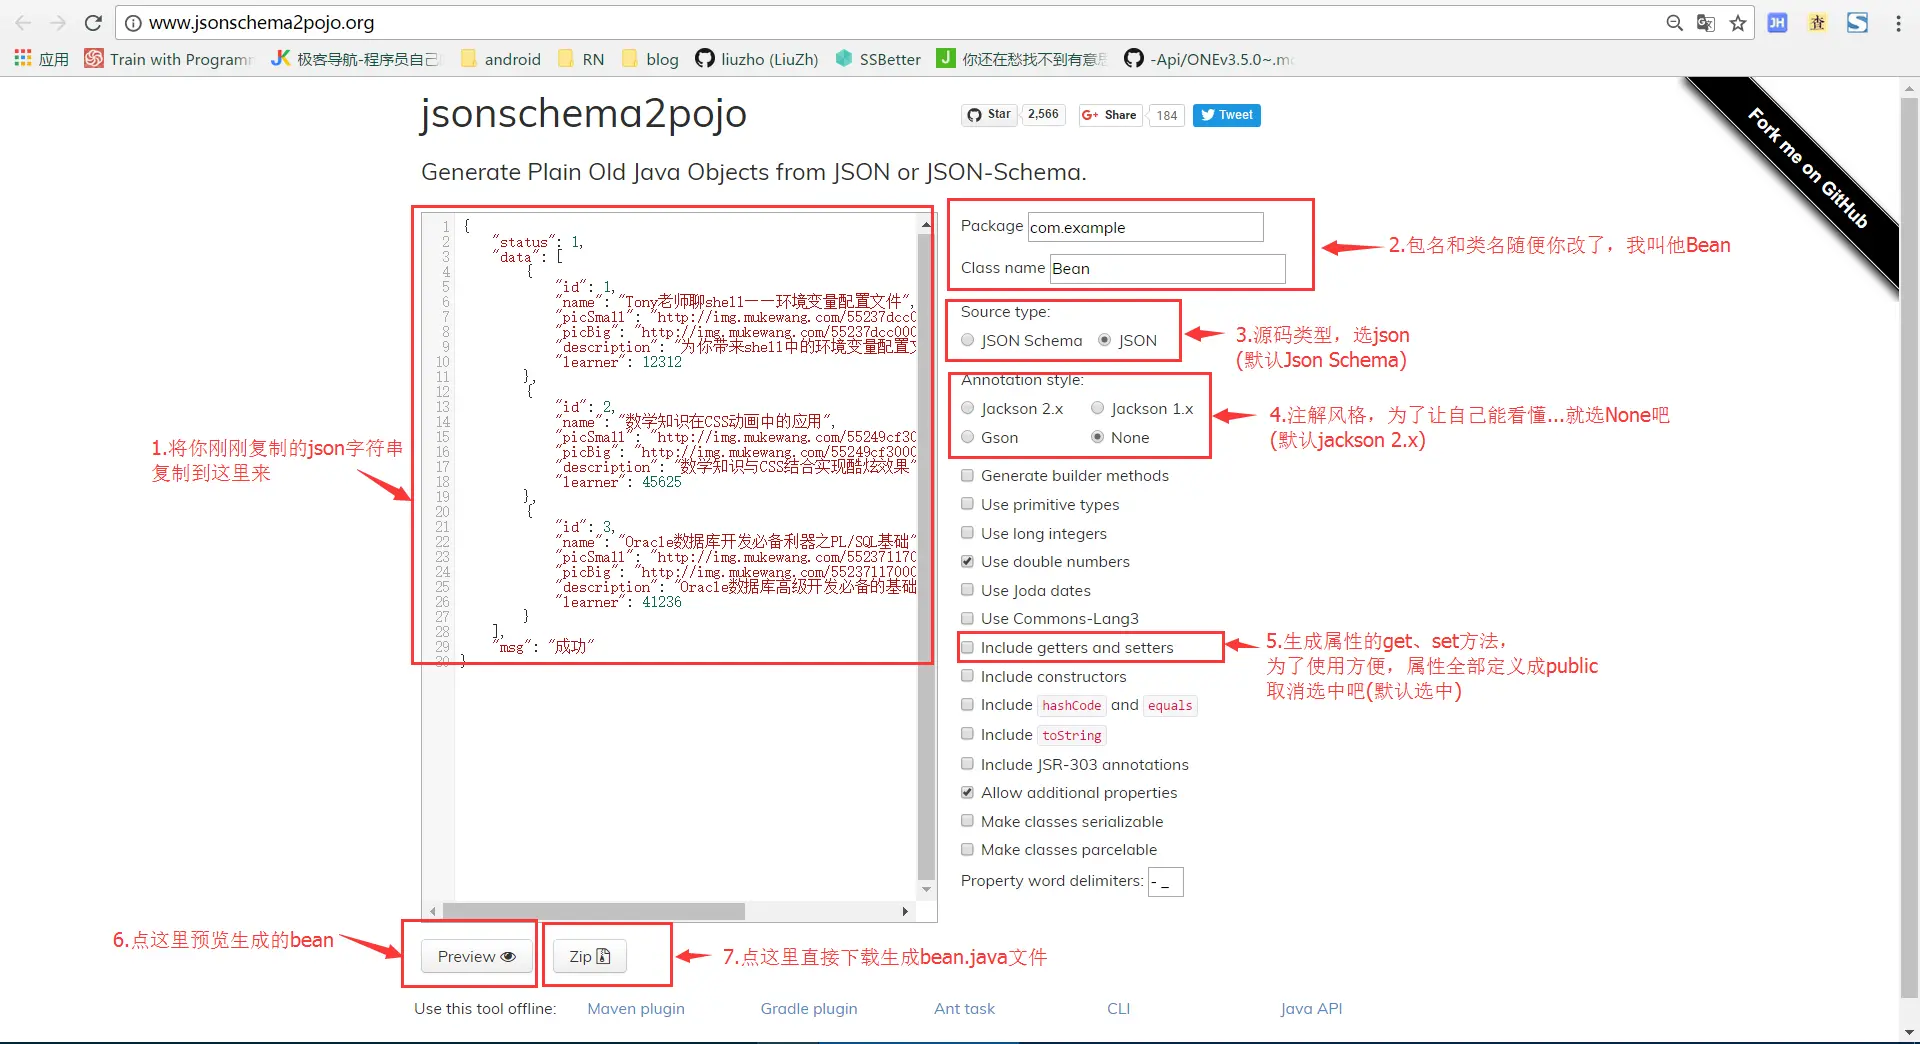Check Make classes parcelable
This screenshot has width=1920, height=1044.
click(x=967, y=849)
